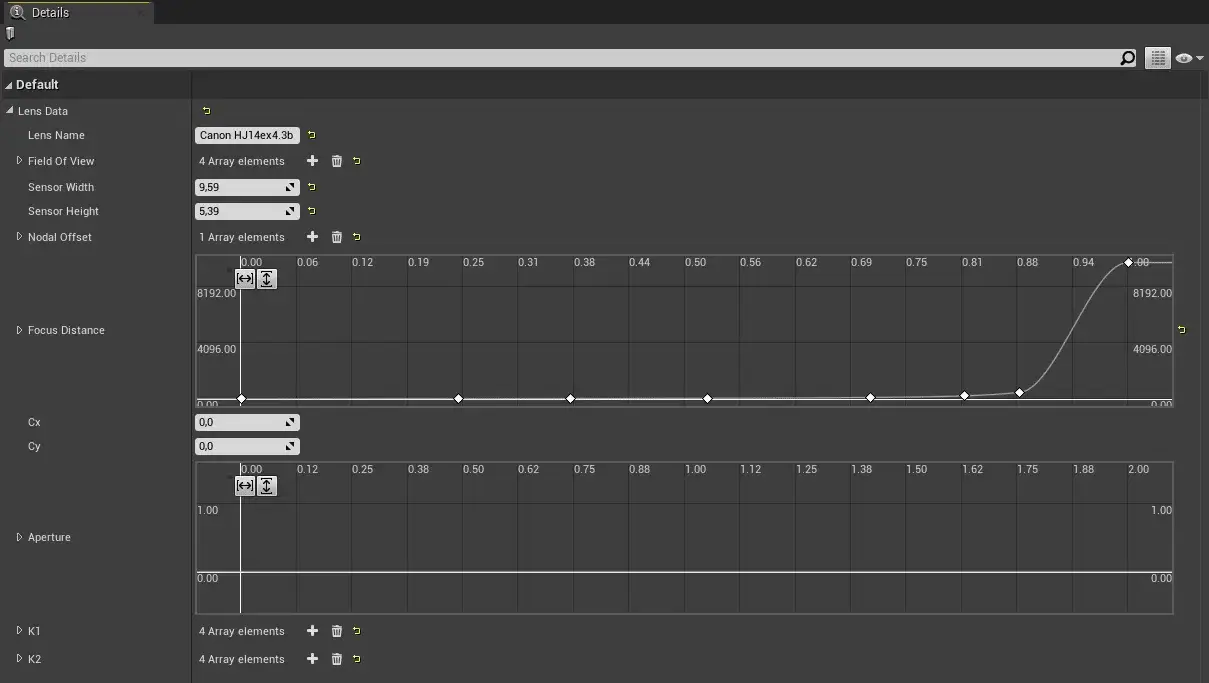Viewport: 1209px width, 683px height.
Task: Empty the Field Of View array
Action: point(336,161)
